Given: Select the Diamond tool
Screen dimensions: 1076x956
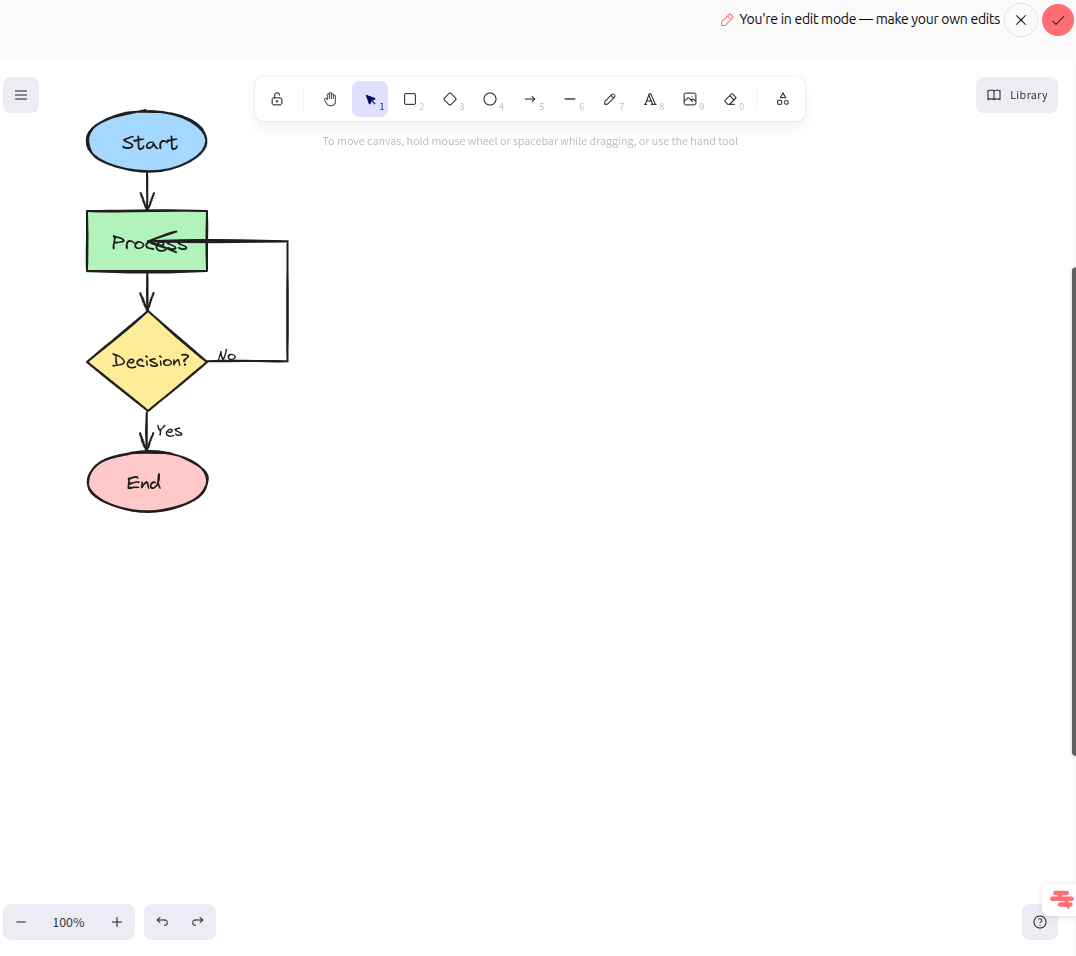Looking at the screenshot, I should pos(450,100).
